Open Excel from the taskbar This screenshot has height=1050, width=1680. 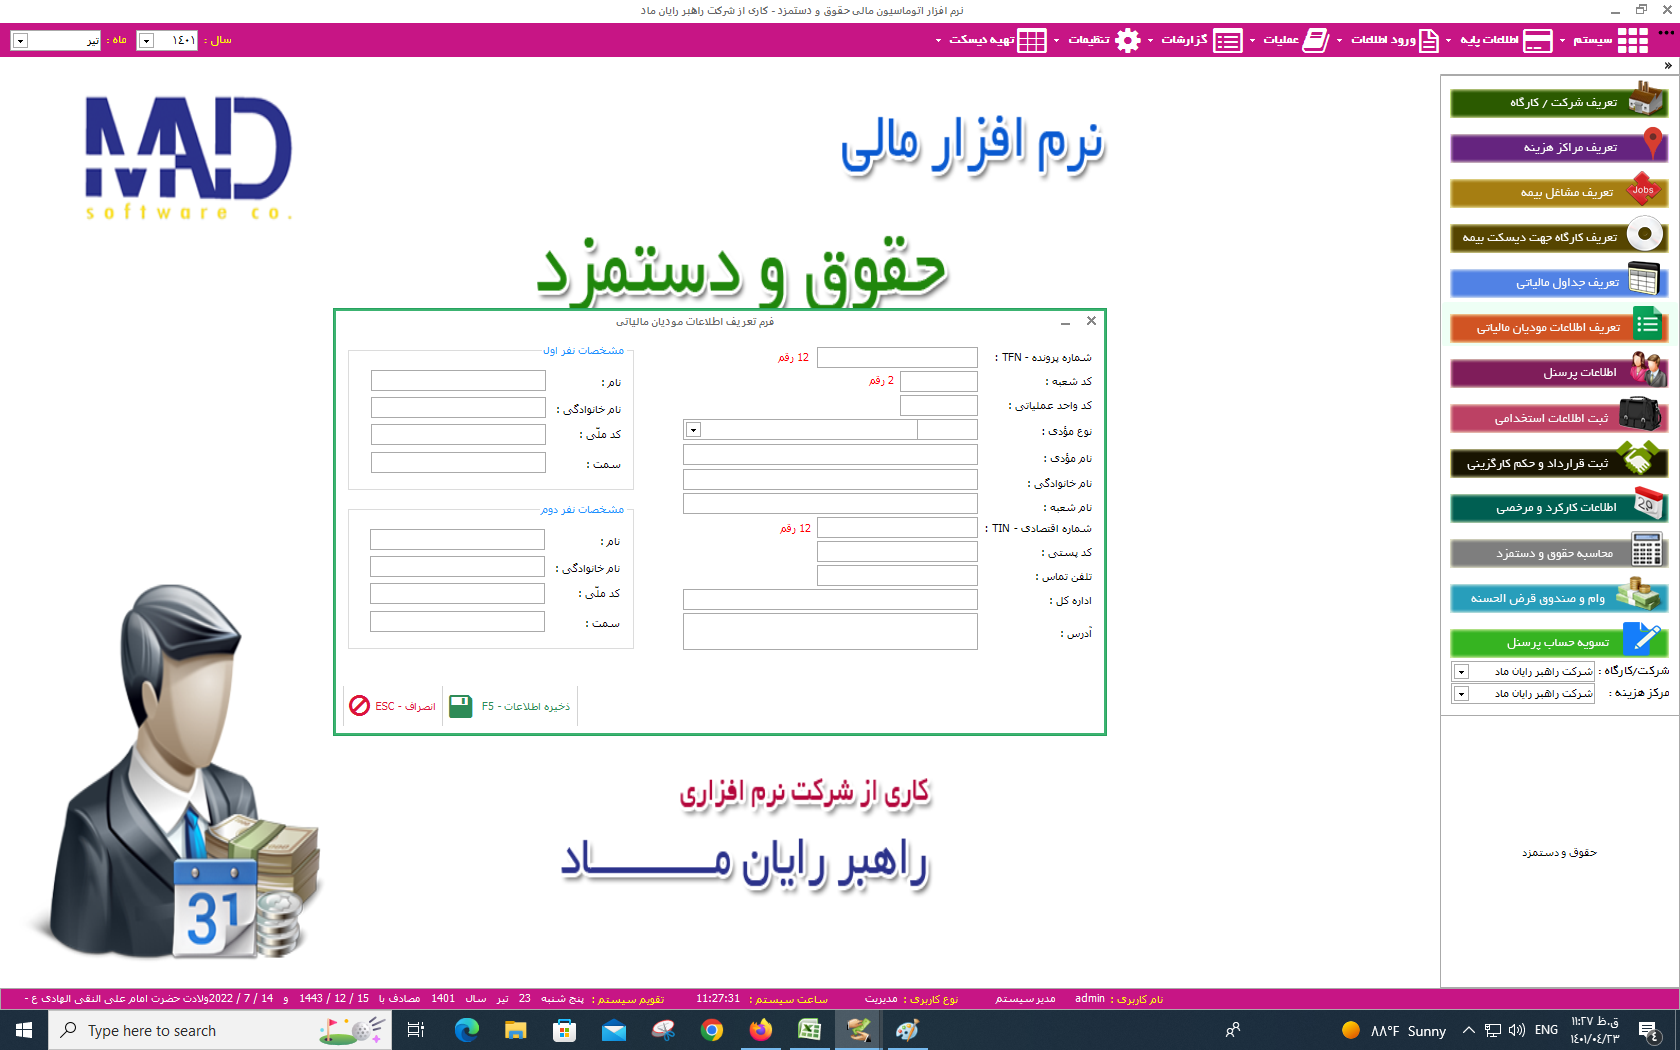(810, 1030)
